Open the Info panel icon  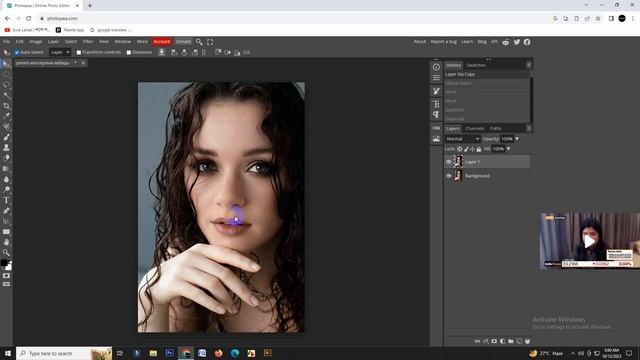tap(436, 67)
